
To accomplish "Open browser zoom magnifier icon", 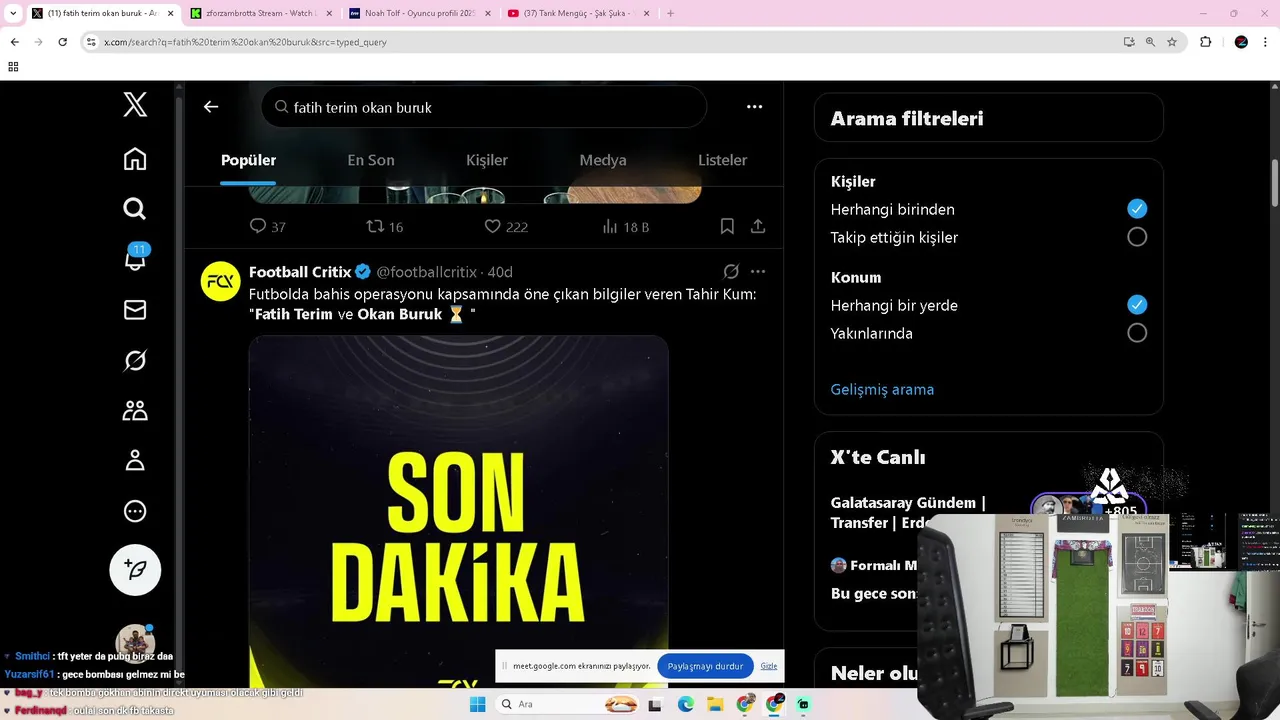I will point(1150,42).
